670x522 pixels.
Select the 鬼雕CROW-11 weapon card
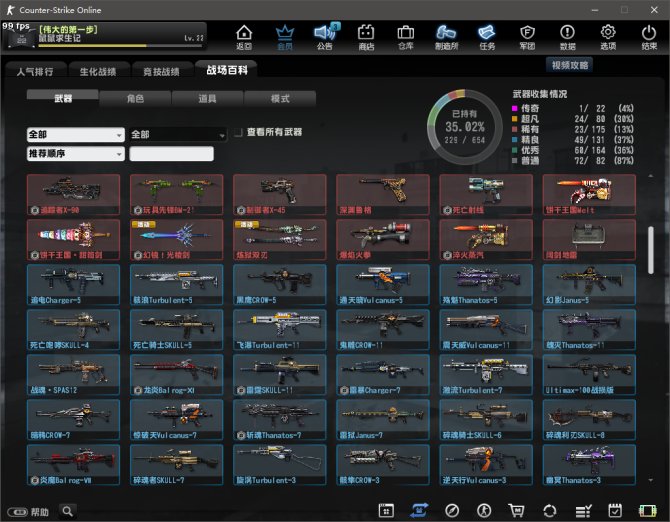(383, 330)
